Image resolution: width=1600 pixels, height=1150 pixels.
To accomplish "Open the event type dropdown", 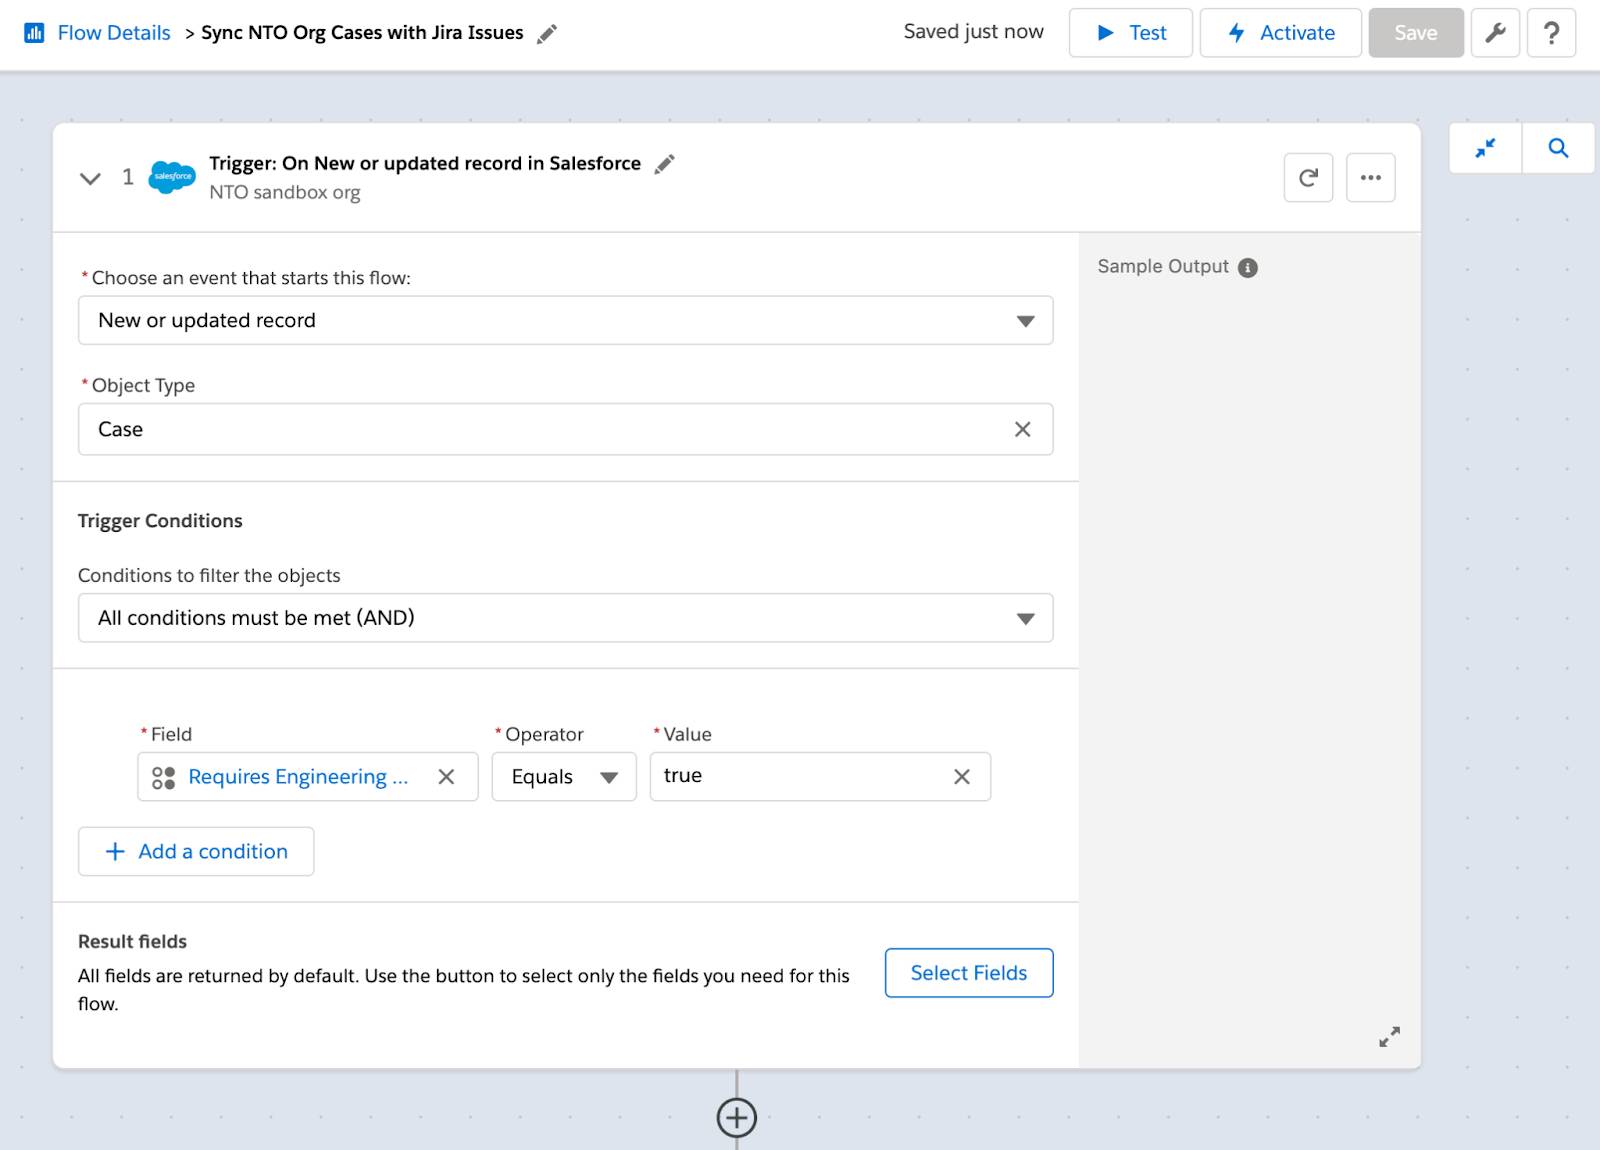I will (x=566, y=320).
